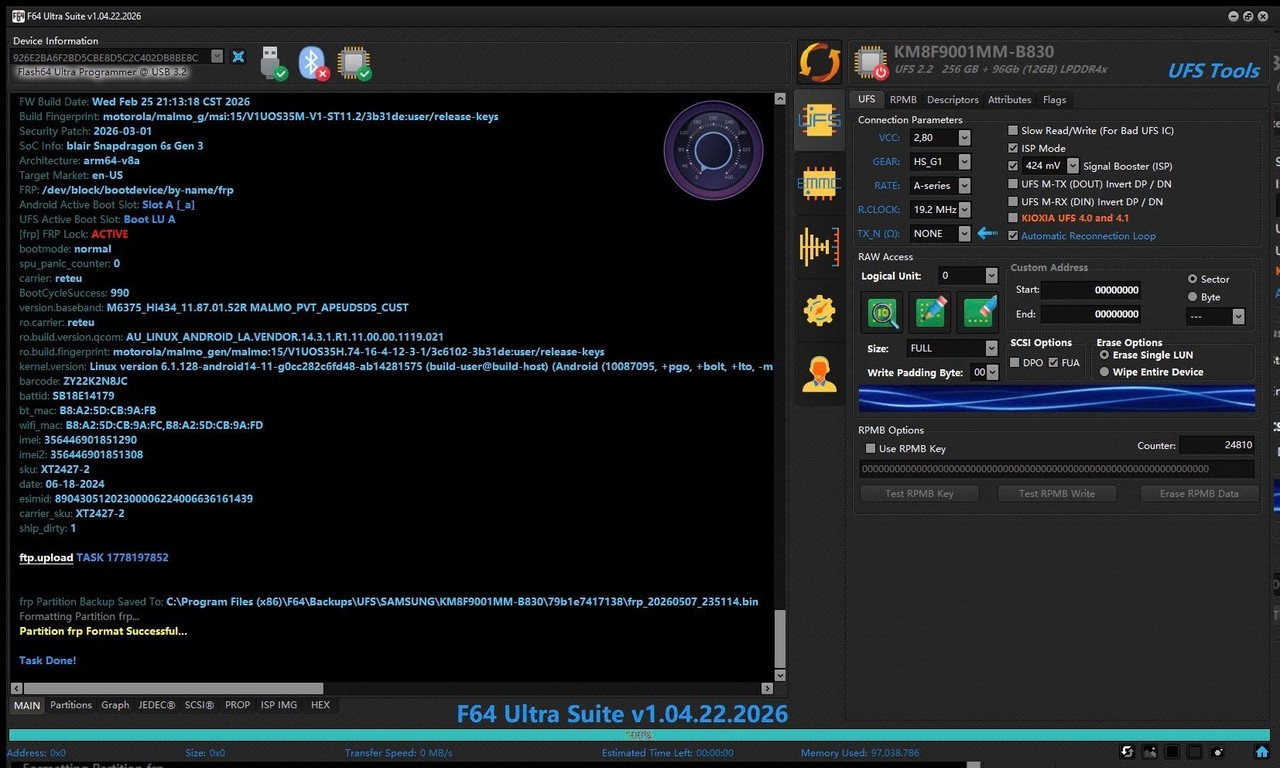Select the Sector address mode
1280x768 pixels.
point(1192,279)
